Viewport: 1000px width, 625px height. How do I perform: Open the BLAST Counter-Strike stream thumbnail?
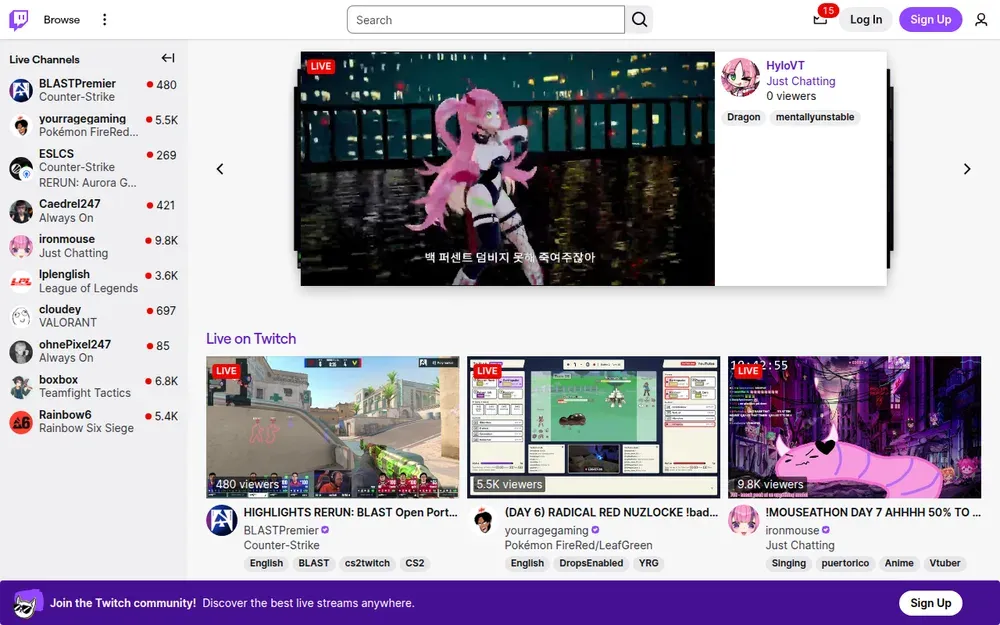tap(332, 427)
